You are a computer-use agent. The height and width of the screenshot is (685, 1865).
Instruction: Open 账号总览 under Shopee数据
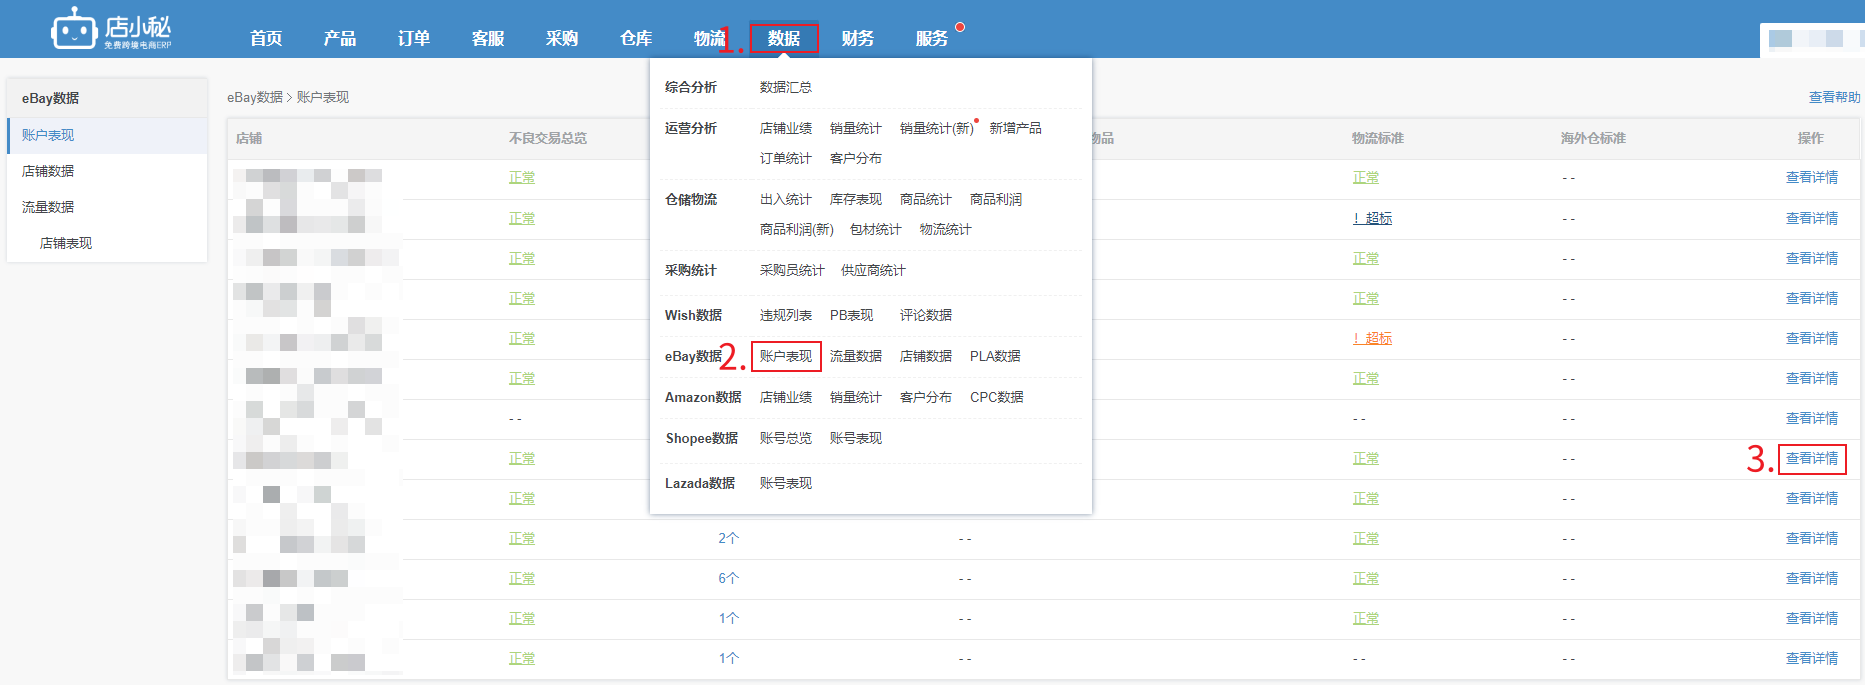point(786,438)
